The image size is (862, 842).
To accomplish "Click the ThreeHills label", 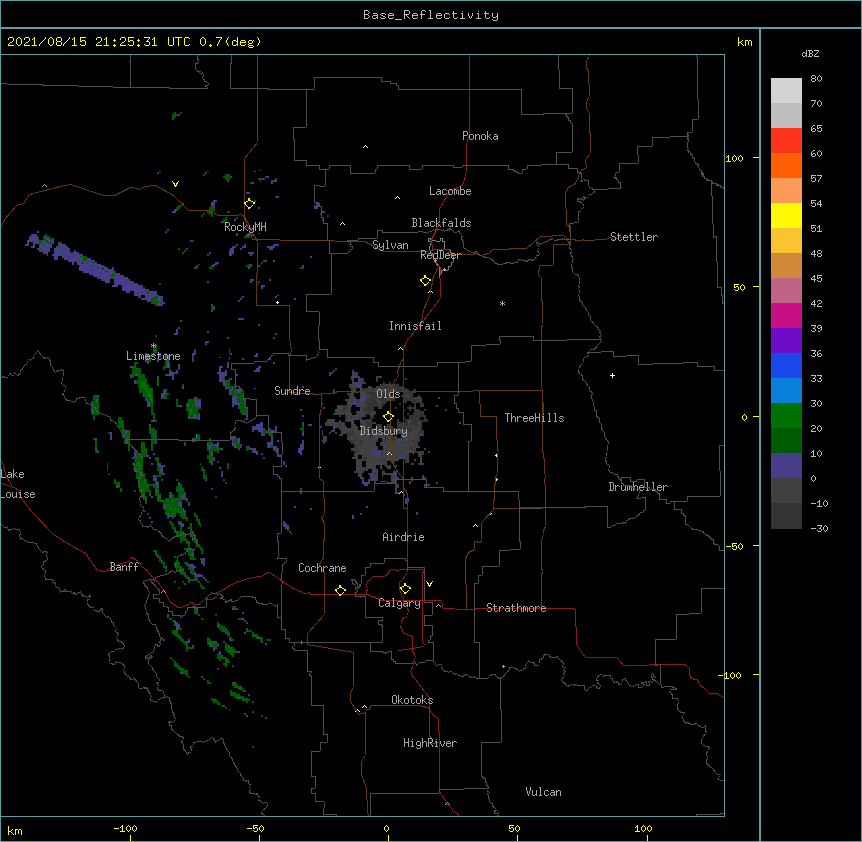I will (x=534, y=418).
